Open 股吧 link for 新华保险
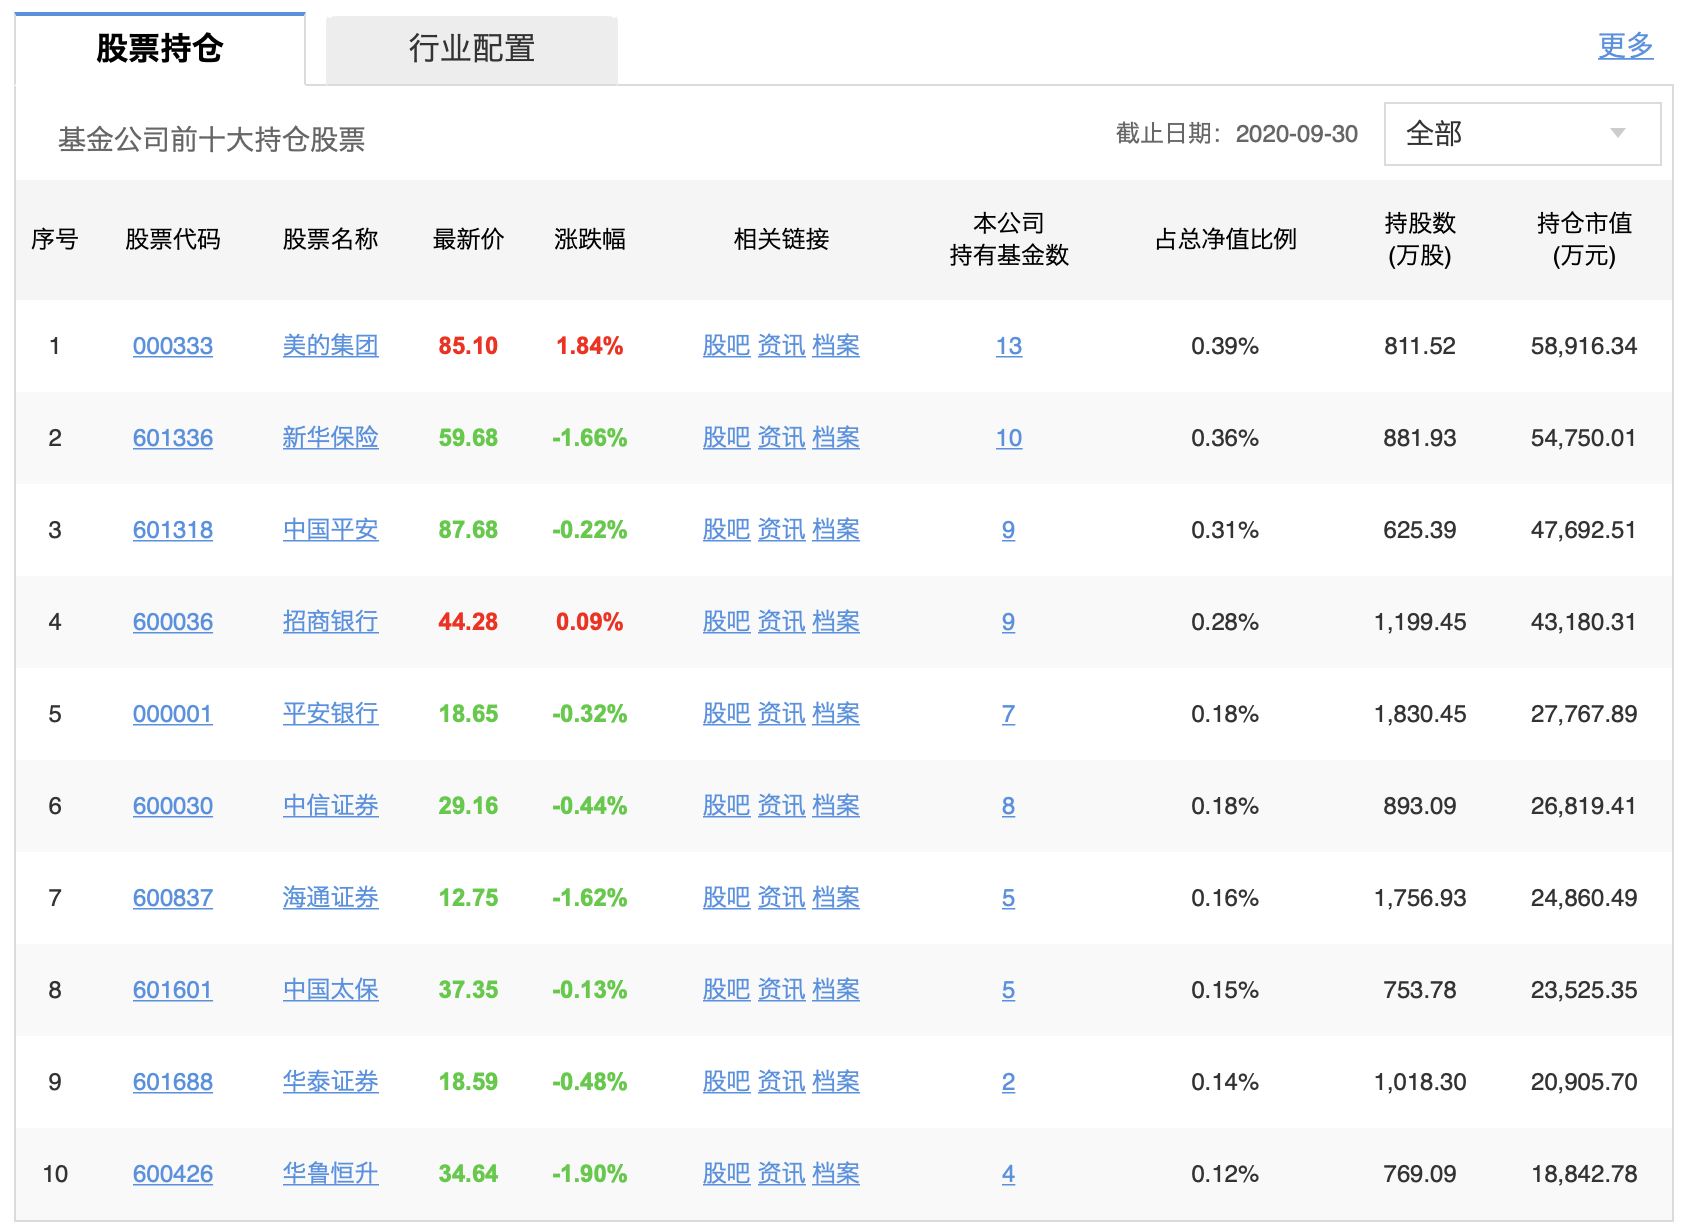 tap(726, 438)
